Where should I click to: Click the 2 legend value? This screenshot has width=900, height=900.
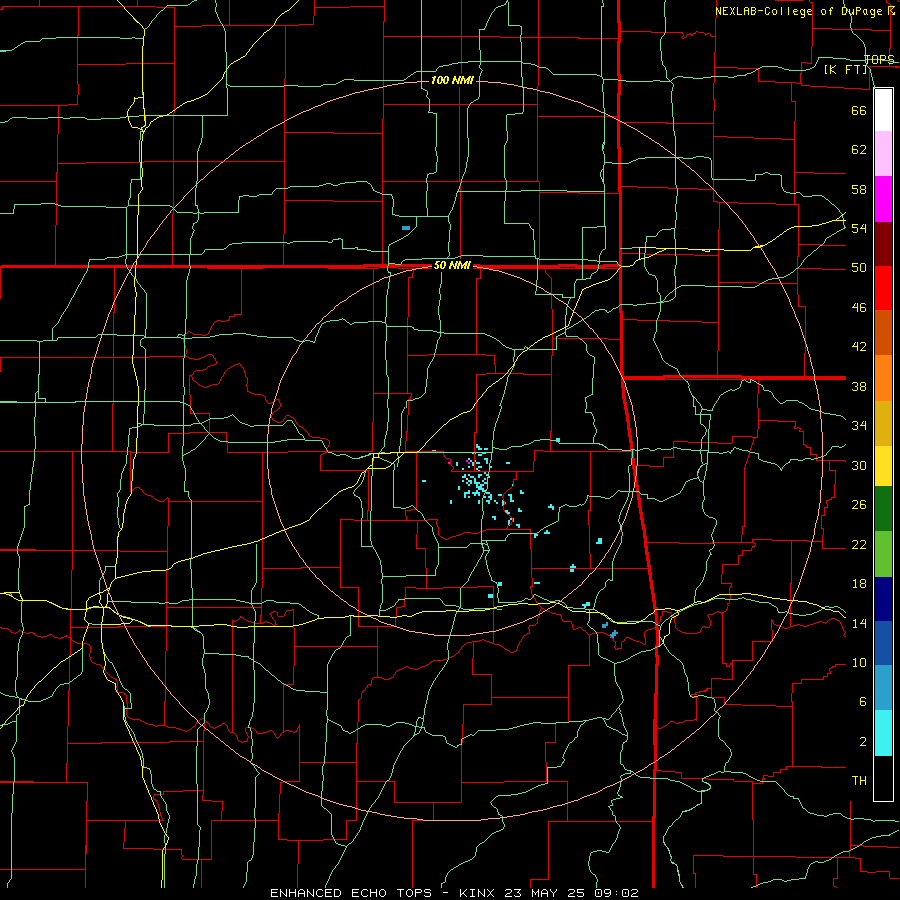pos(862,742)
